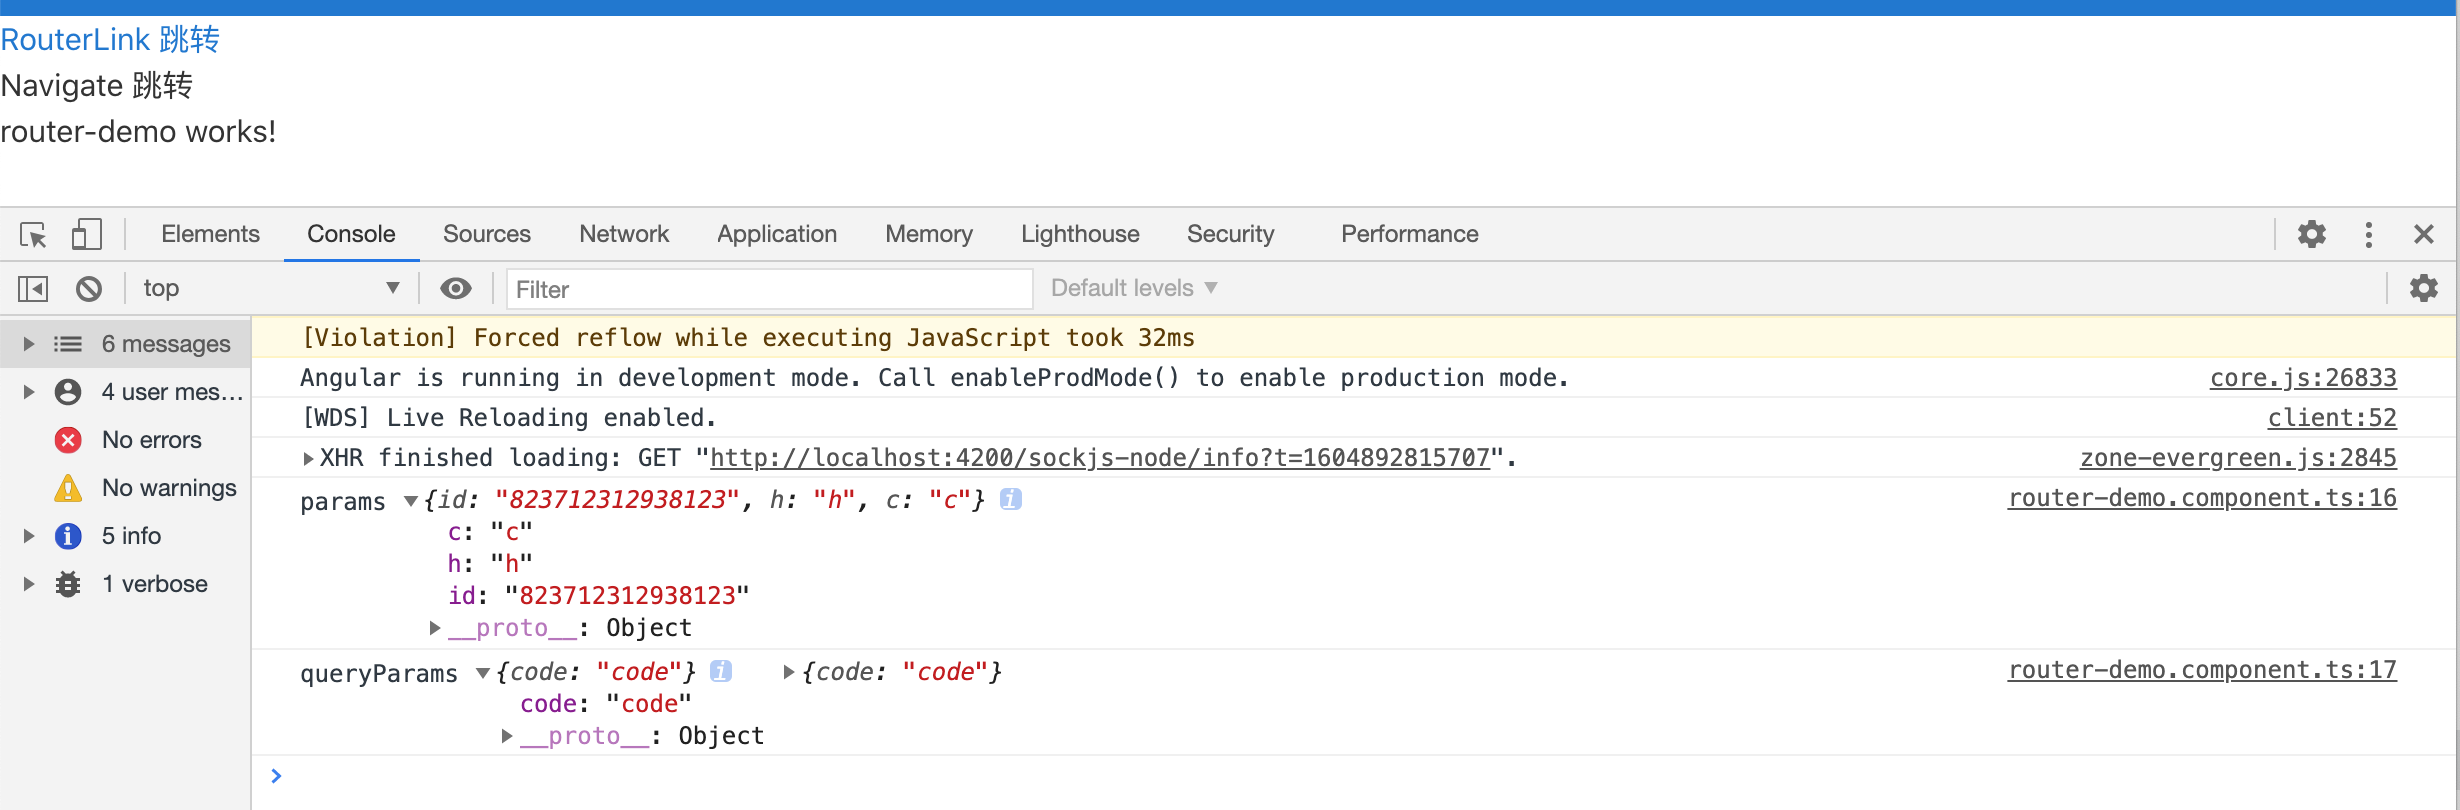2460x810 pixels.
Task: Toggle the console sidebar panel icon
Action: tap(33, 289)
